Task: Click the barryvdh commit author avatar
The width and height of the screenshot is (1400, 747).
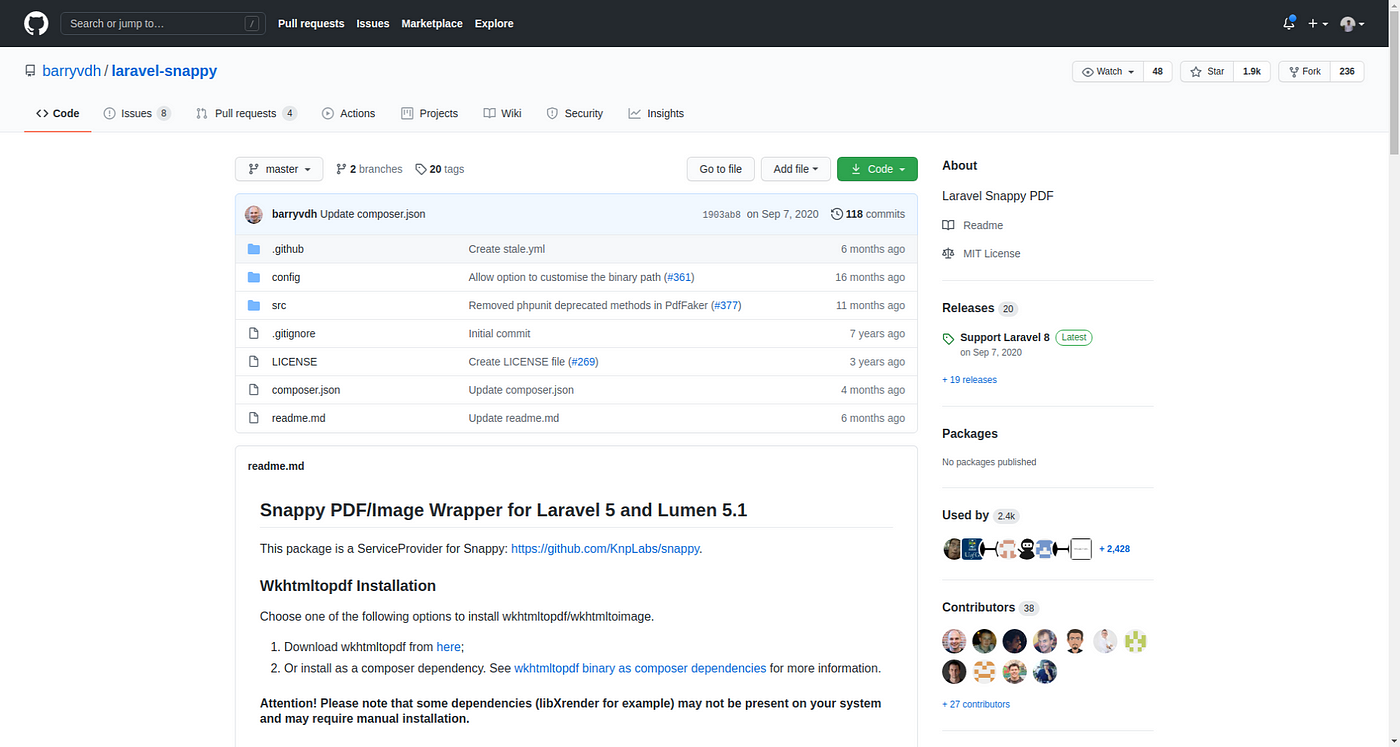Action: pos(255,214)
